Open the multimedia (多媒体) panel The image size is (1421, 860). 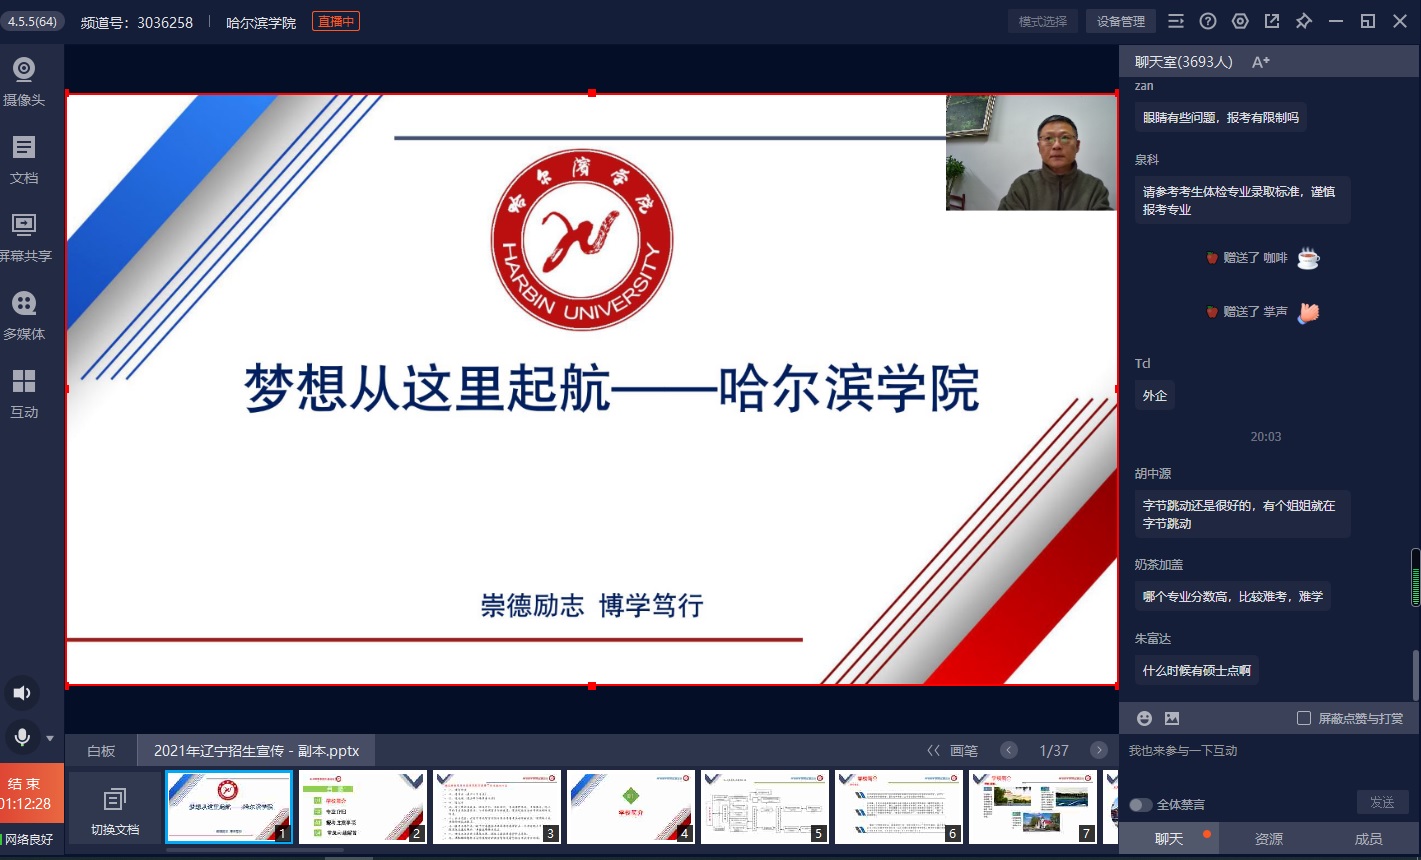click(x=24, y=315)
